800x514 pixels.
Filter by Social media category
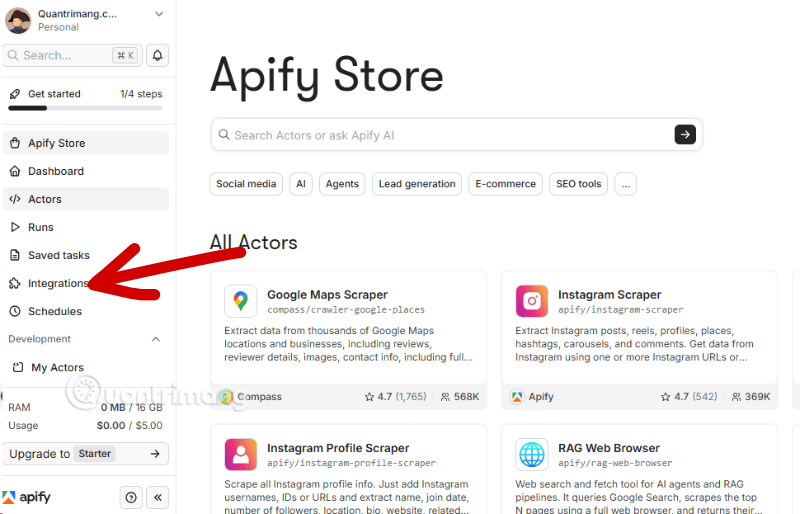coord(246,184)
